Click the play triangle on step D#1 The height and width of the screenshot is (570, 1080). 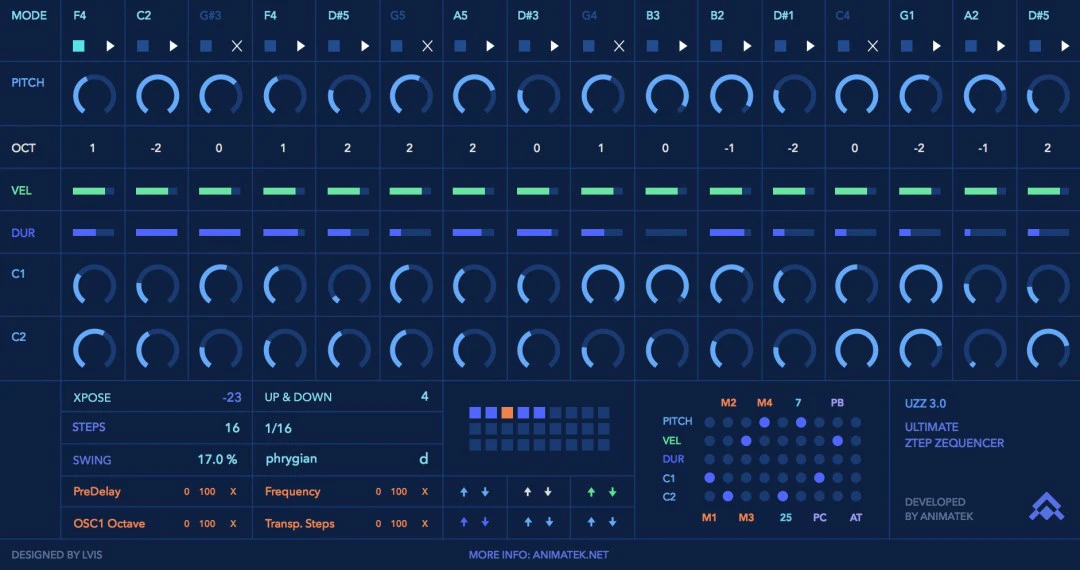pyautogui.click(x=811, y=46)
